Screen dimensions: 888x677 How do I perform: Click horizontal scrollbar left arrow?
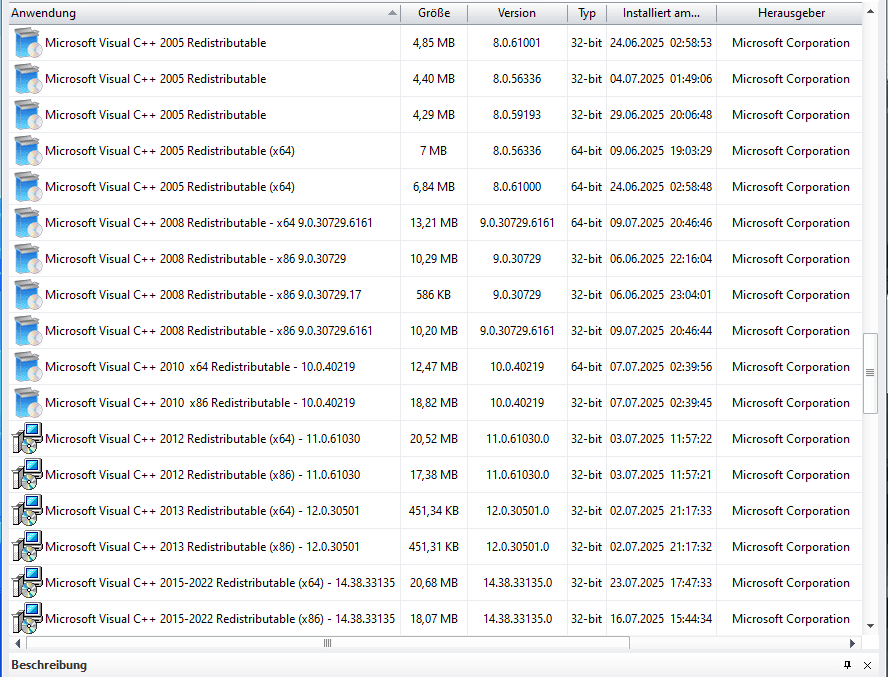(18, 643)
